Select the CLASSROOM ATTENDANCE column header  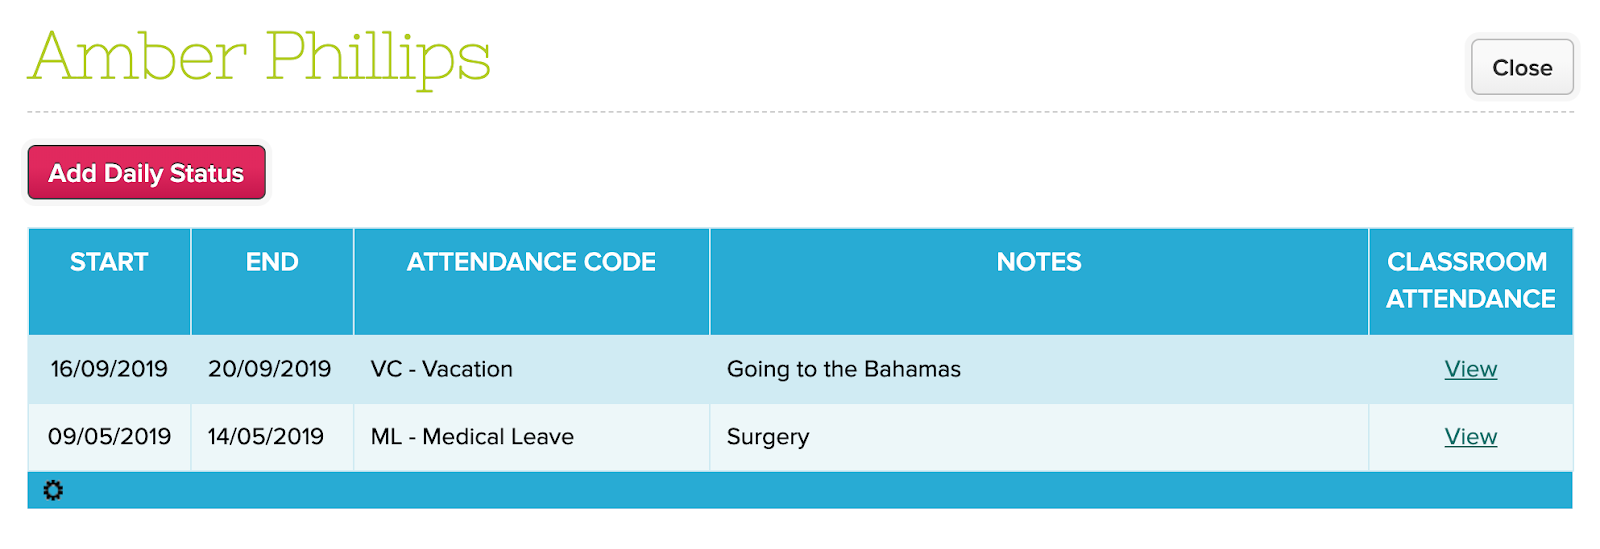[x=1470, y=280]
